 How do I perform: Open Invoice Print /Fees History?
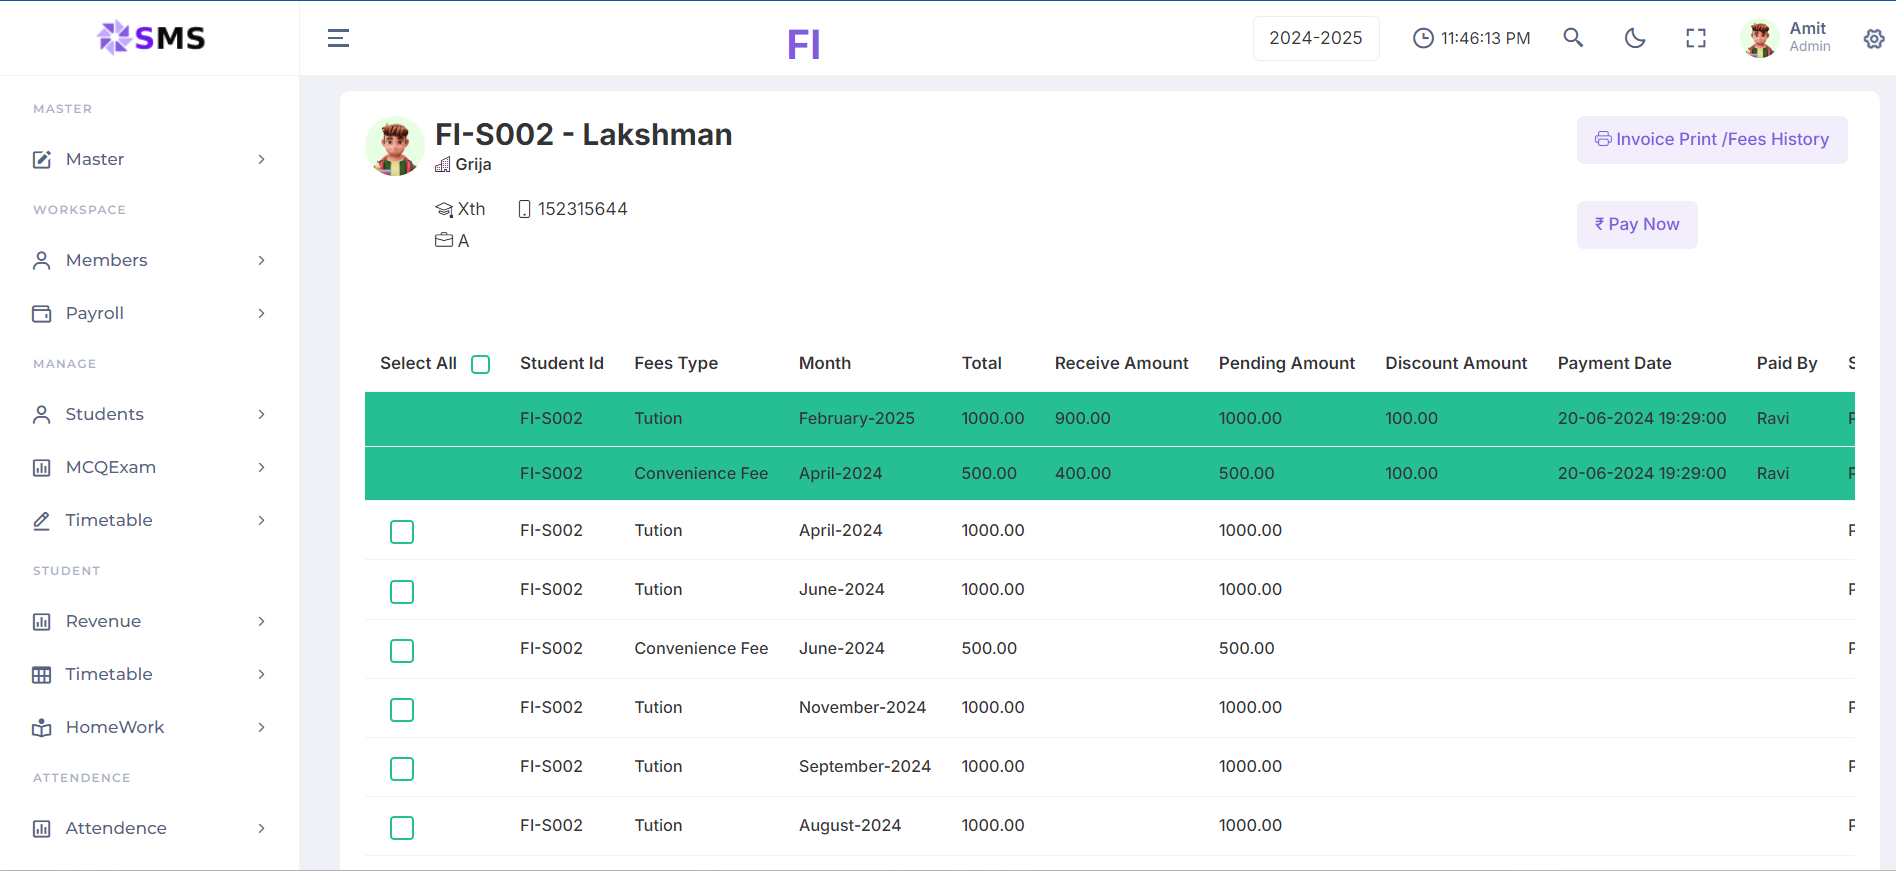pos(1712,140)
